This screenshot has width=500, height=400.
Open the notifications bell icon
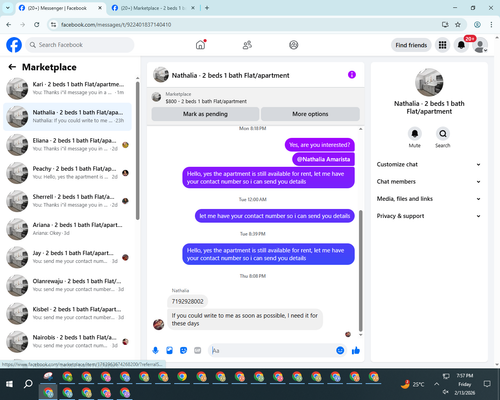(x=461, y=45)
